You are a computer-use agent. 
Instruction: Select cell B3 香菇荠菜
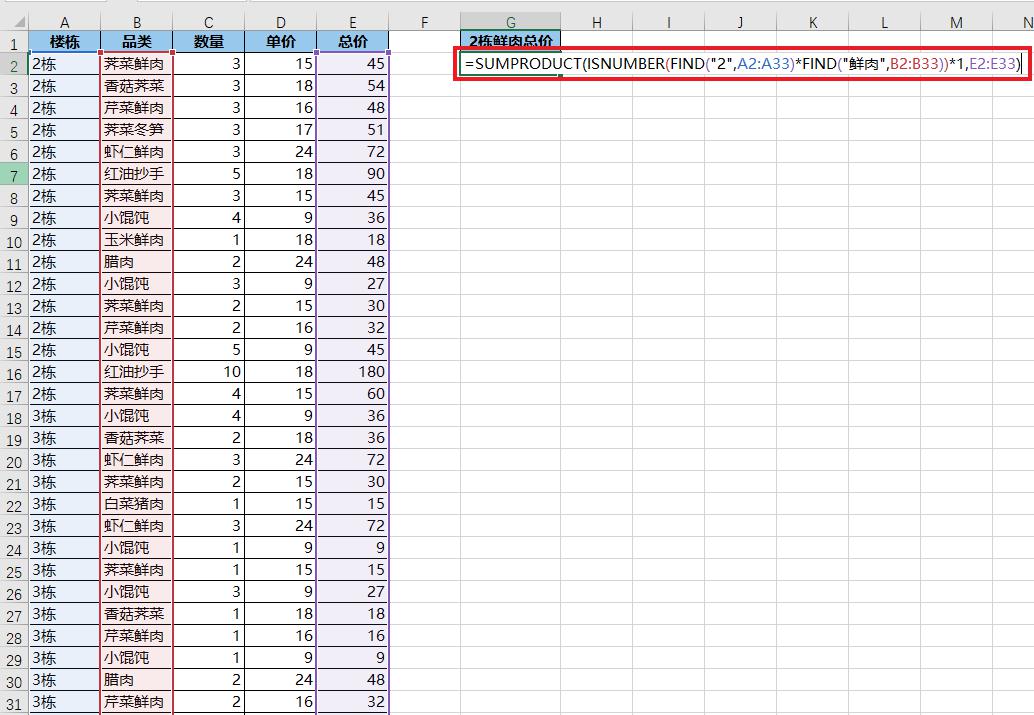[137, 86]
